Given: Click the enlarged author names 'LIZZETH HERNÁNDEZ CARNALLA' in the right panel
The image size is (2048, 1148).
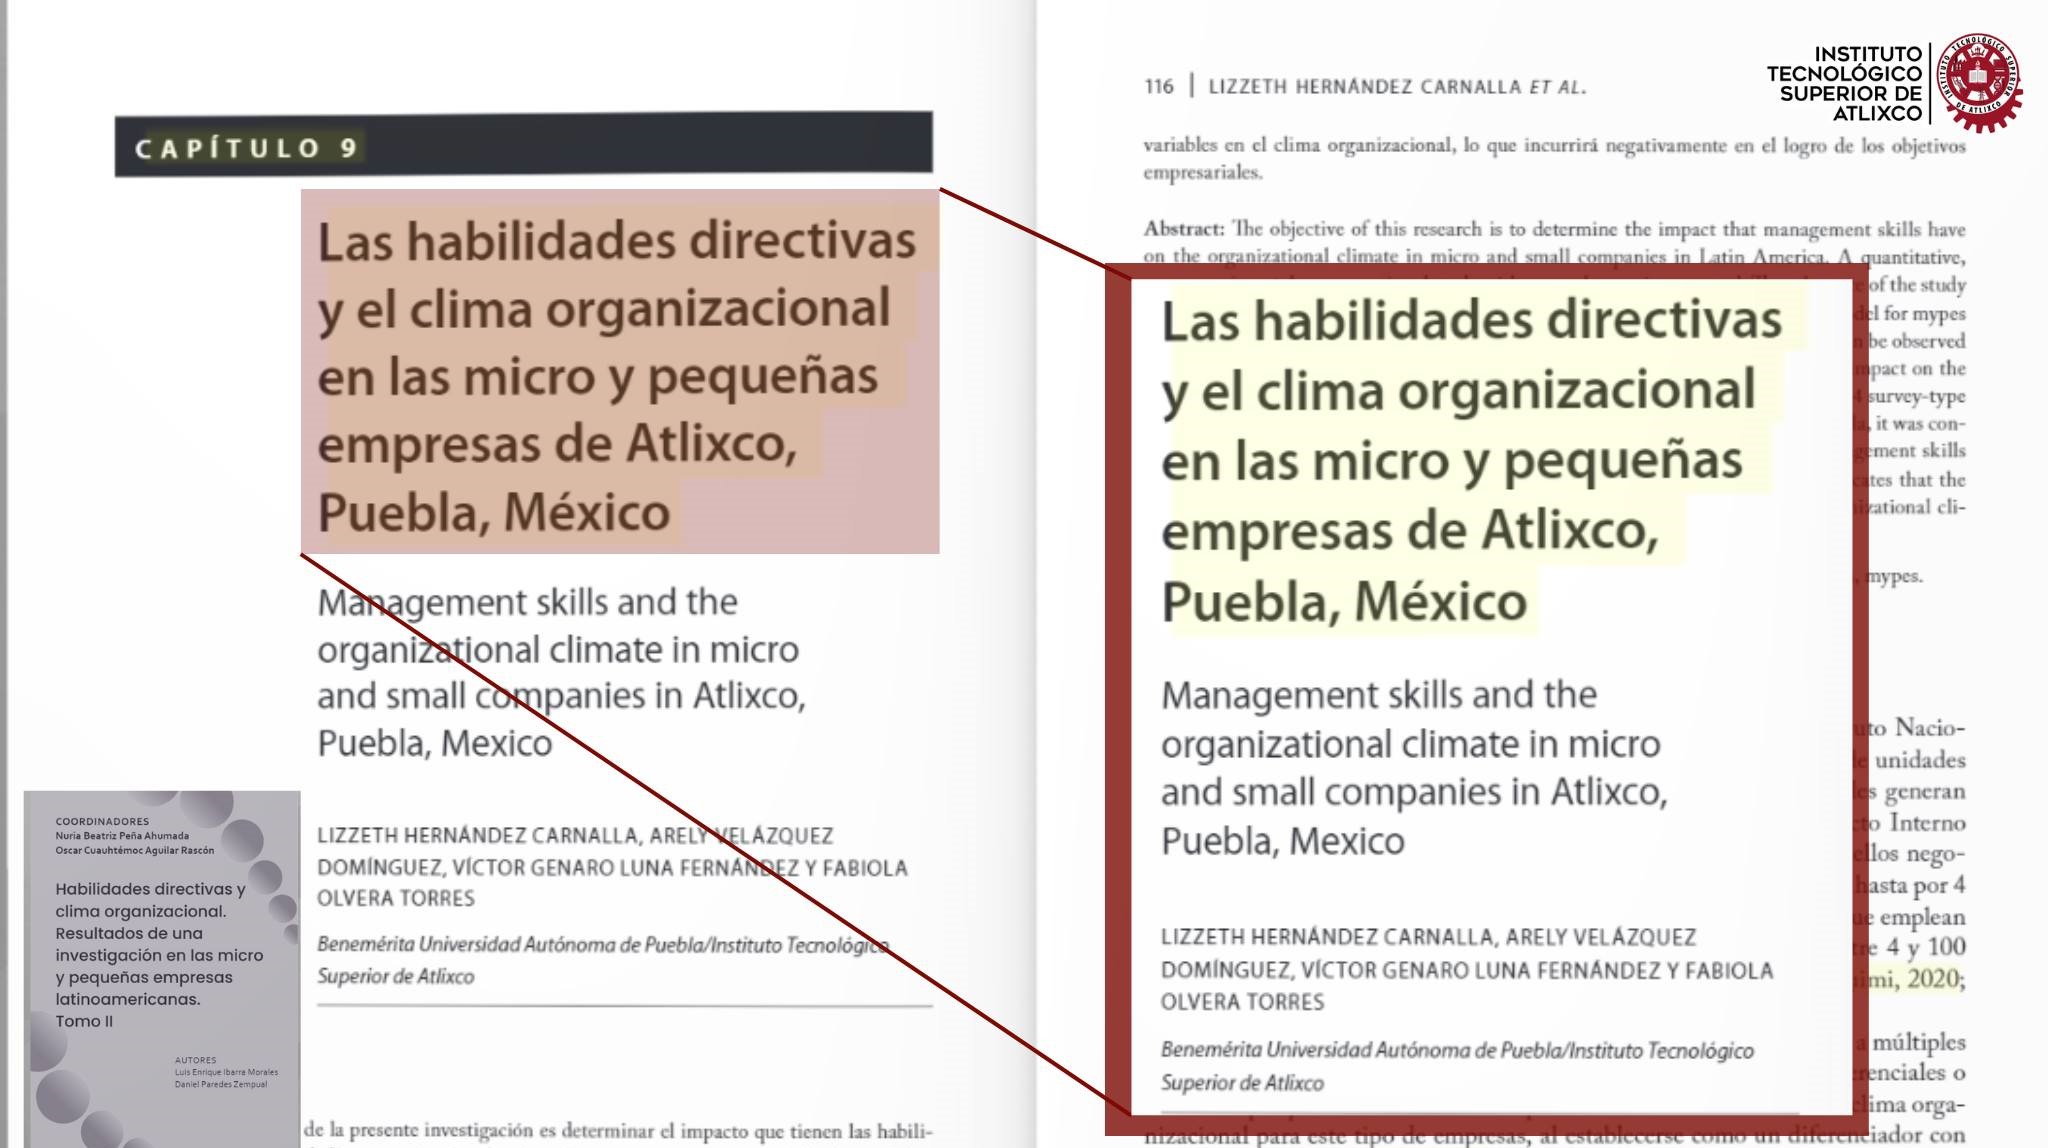Looking at the screenshot, I should [1327, 937].
